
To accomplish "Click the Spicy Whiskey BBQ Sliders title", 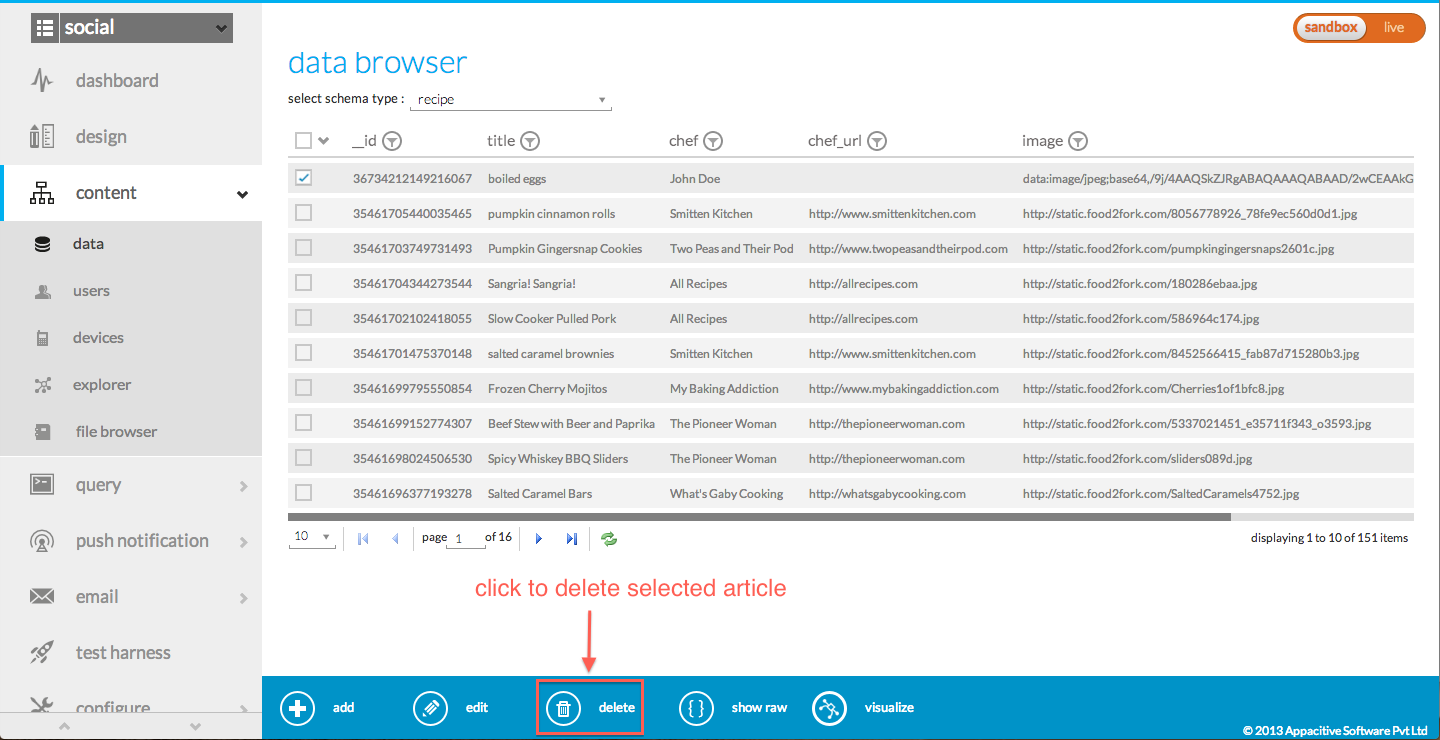I will click(x=558, y=459).
